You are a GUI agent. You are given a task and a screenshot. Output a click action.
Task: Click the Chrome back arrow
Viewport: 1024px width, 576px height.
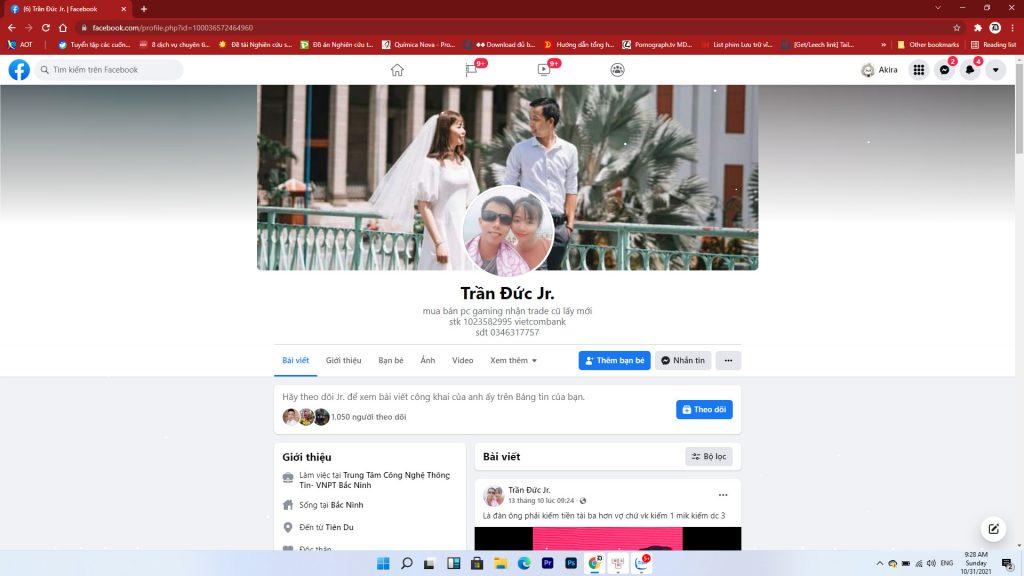pos(12,27)
